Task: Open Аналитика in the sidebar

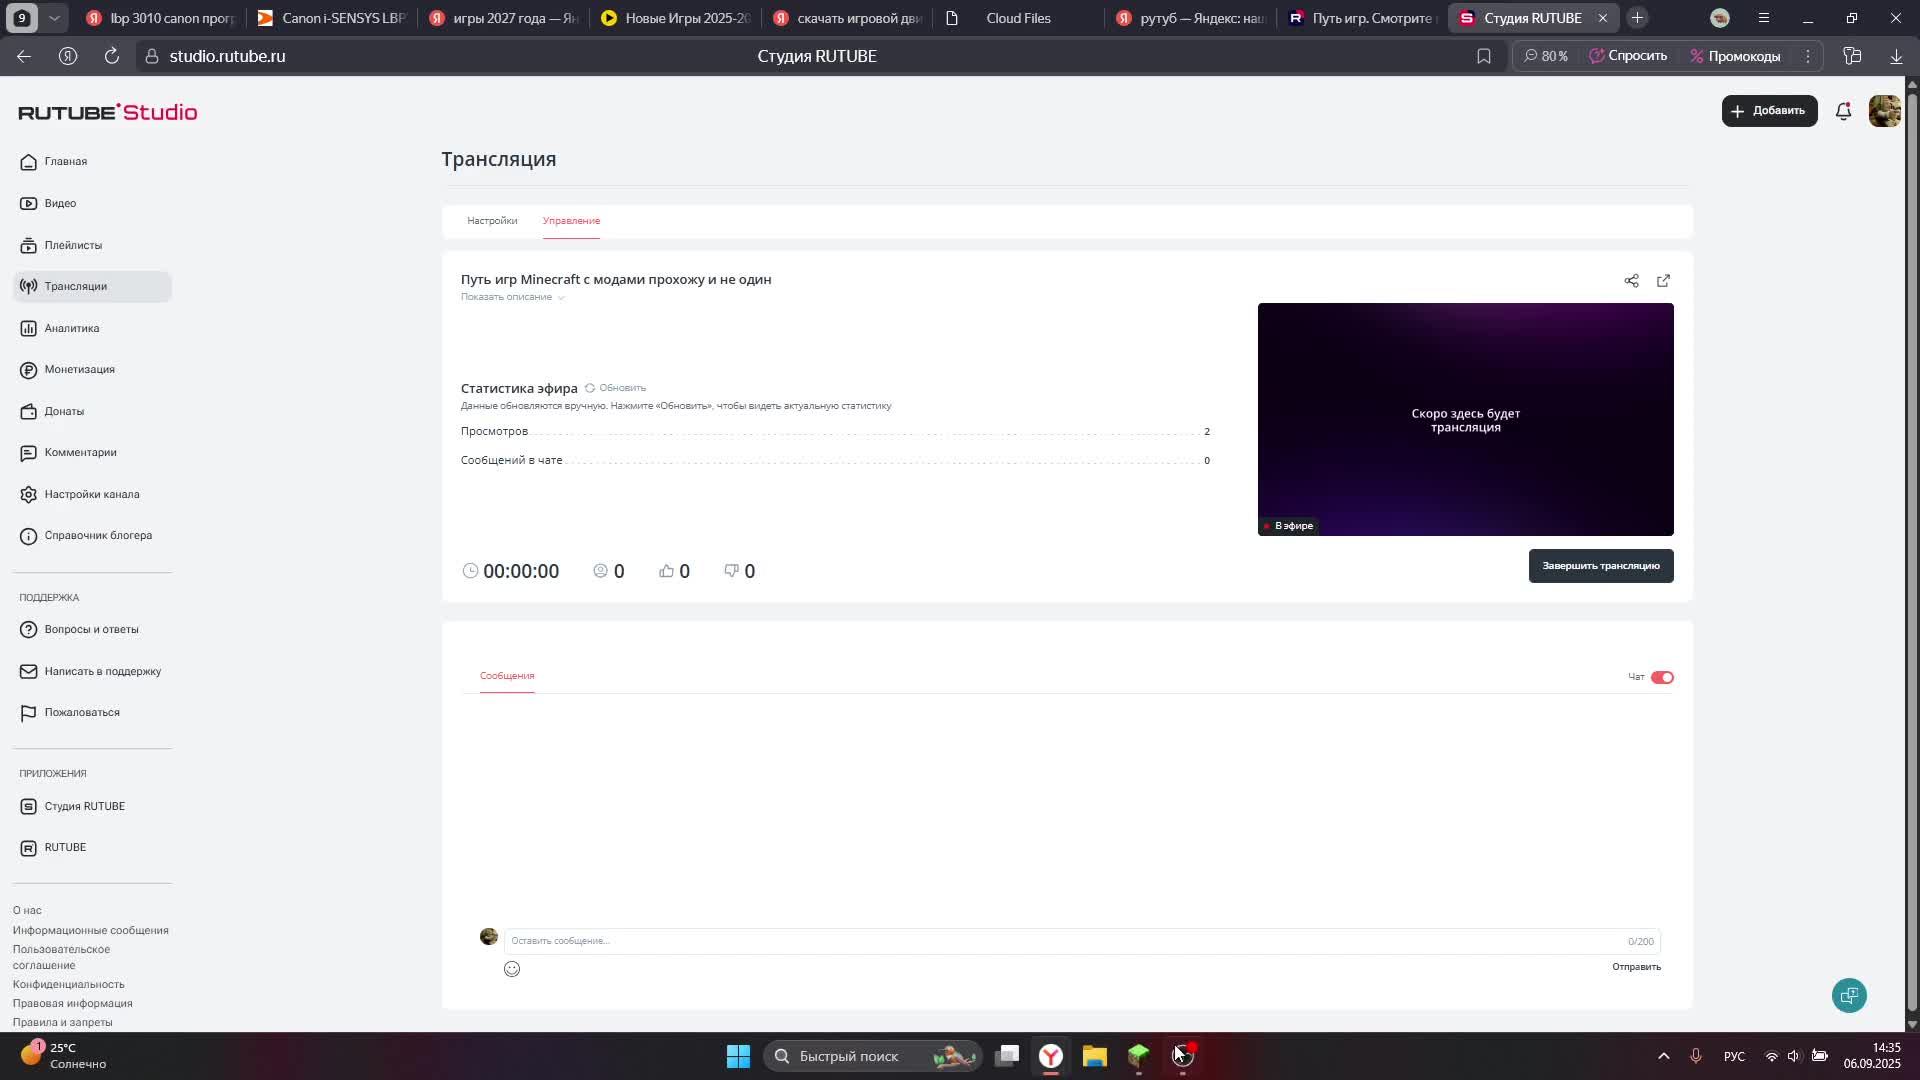Action: pos(71,328)
